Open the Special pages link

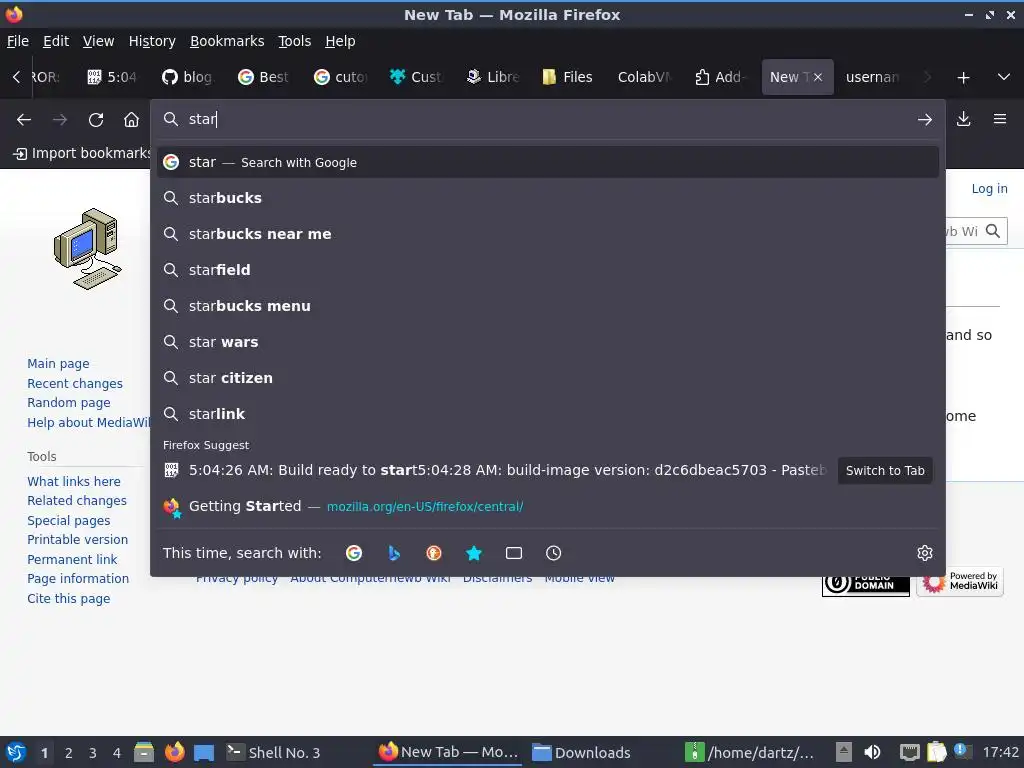coord(69,520)
